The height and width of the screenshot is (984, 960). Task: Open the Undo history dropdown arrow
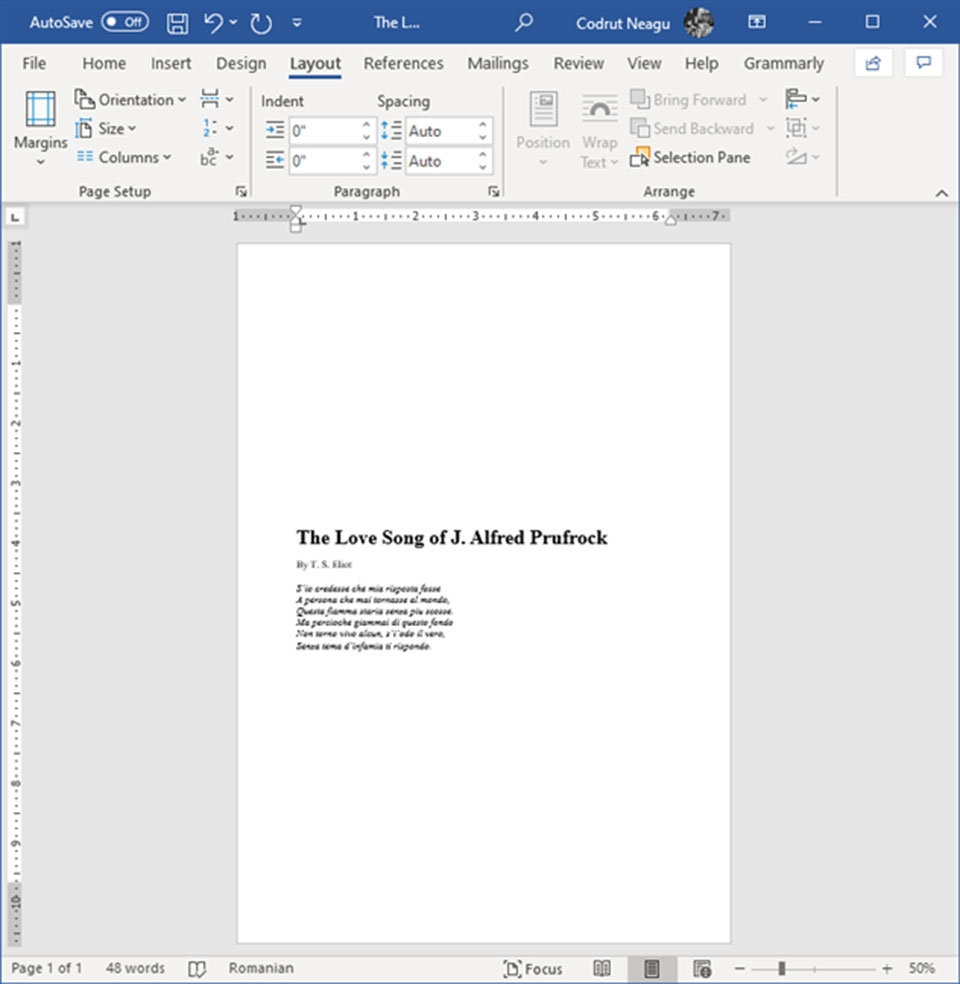click(233, 23)
